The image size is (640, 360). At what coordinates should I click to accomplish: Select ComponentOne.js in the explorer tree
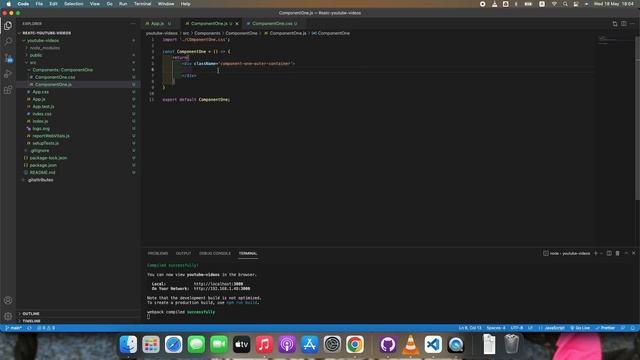pyautogui.click(x=53, y=84)
